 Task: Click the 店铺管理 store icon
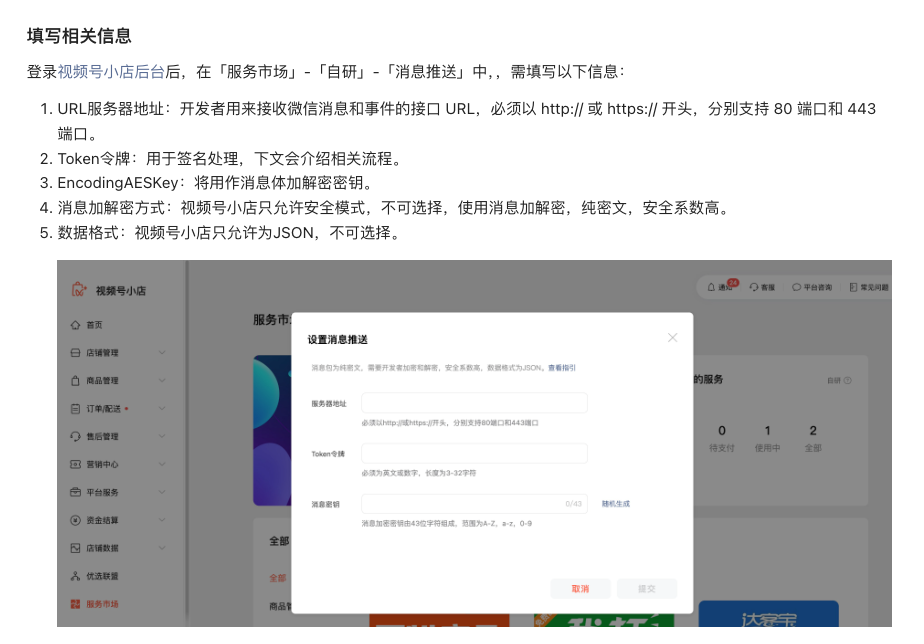point(75,352)
